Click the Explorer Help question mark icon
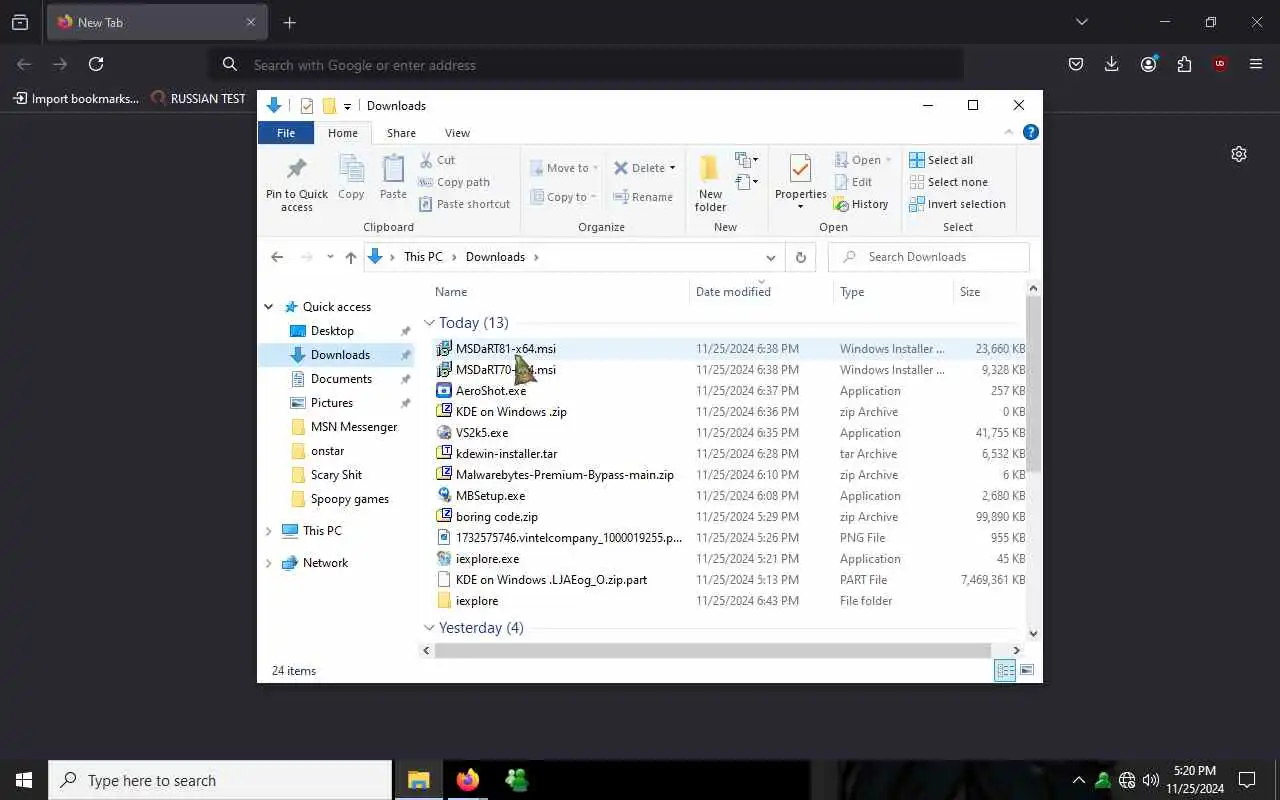 [1031, 132]
